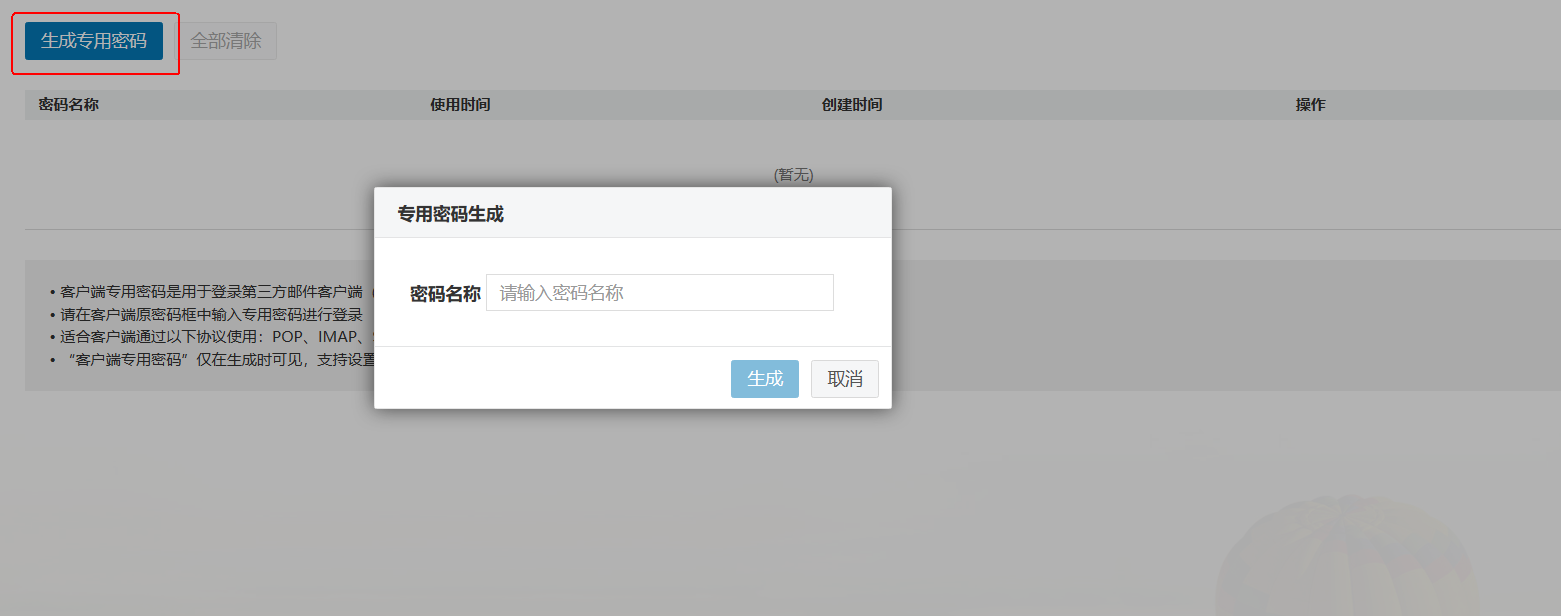Click the 专用密码生成 dialog title
Screen dimensions: 1561x616
(x=450, y=214)
